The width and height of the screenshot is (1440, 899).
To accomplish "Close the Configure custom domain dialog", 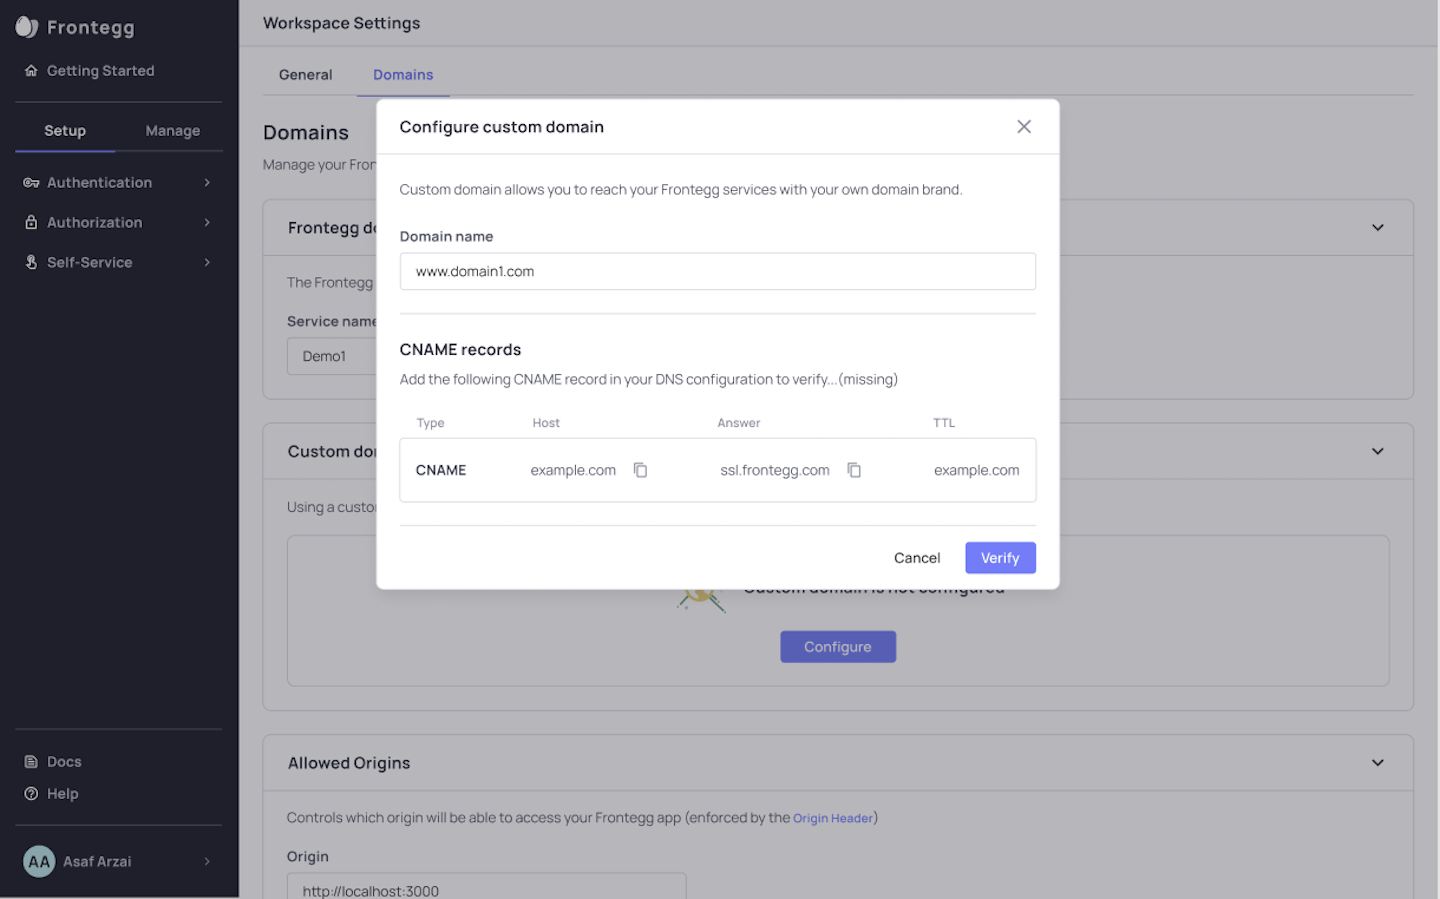I will [1023, 127].
